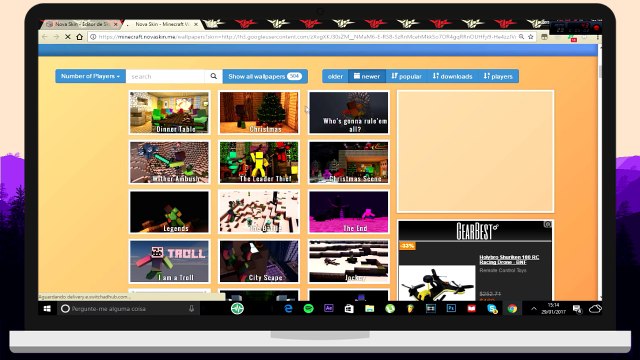Screen dimensions: 640x360
Task: Sort wallpapers by downloads
Action: 452,76
